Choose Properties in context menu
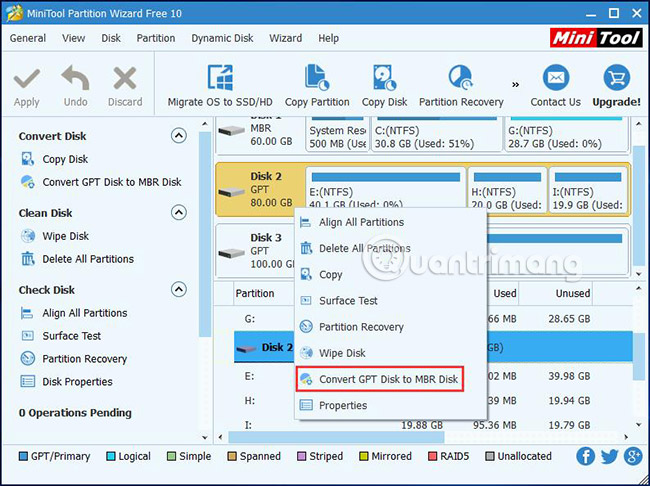The image size is (650, 486). tap(390, 405)
